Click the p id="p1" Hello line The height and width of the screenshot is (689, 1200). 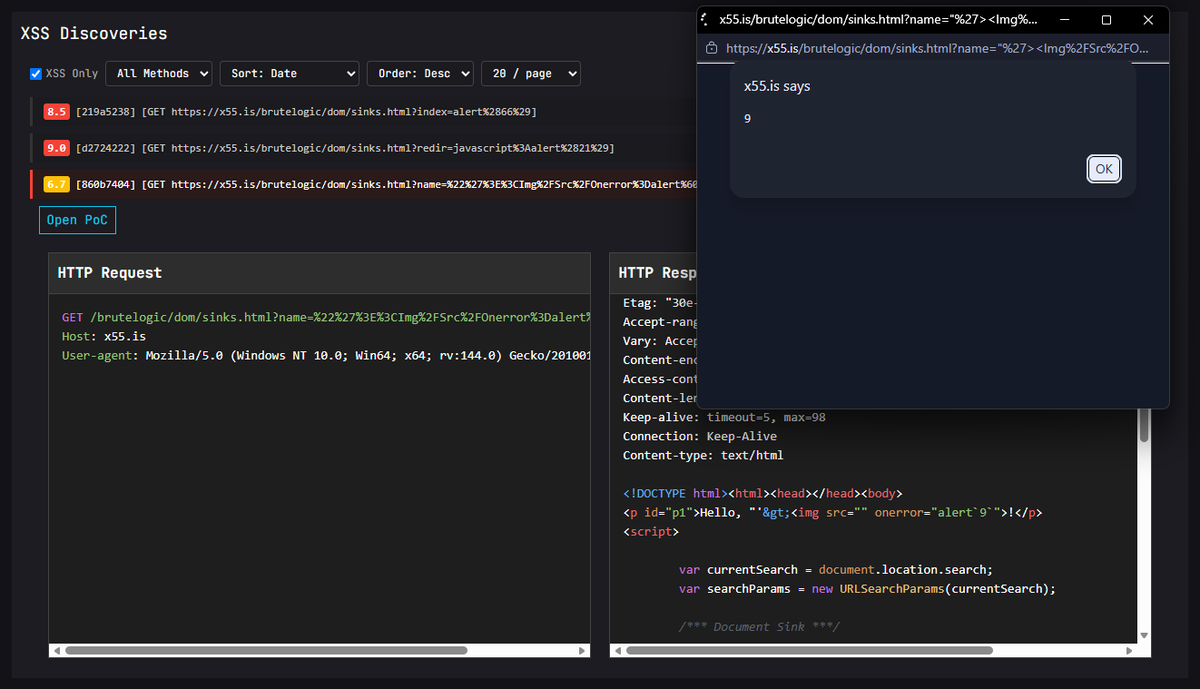click(x=833, y=512)
